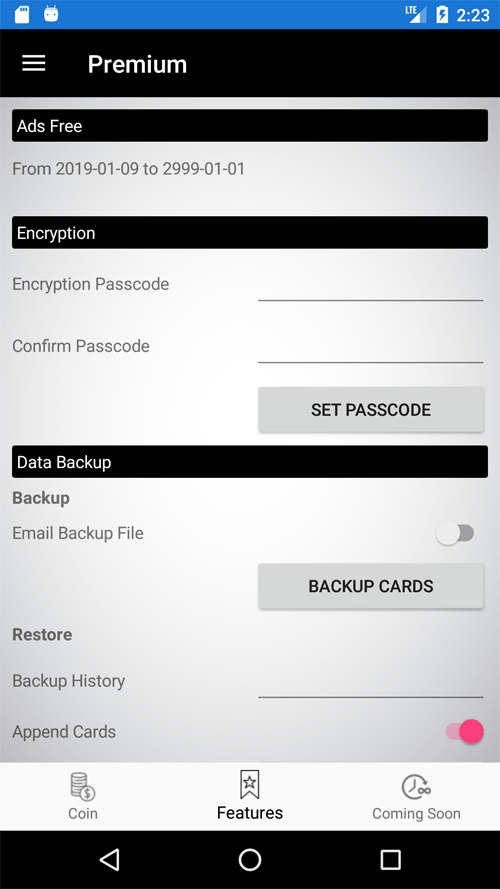Click the BACKUP CARDS button
This screenshot has width=500, height=889.
coord(371,586)
